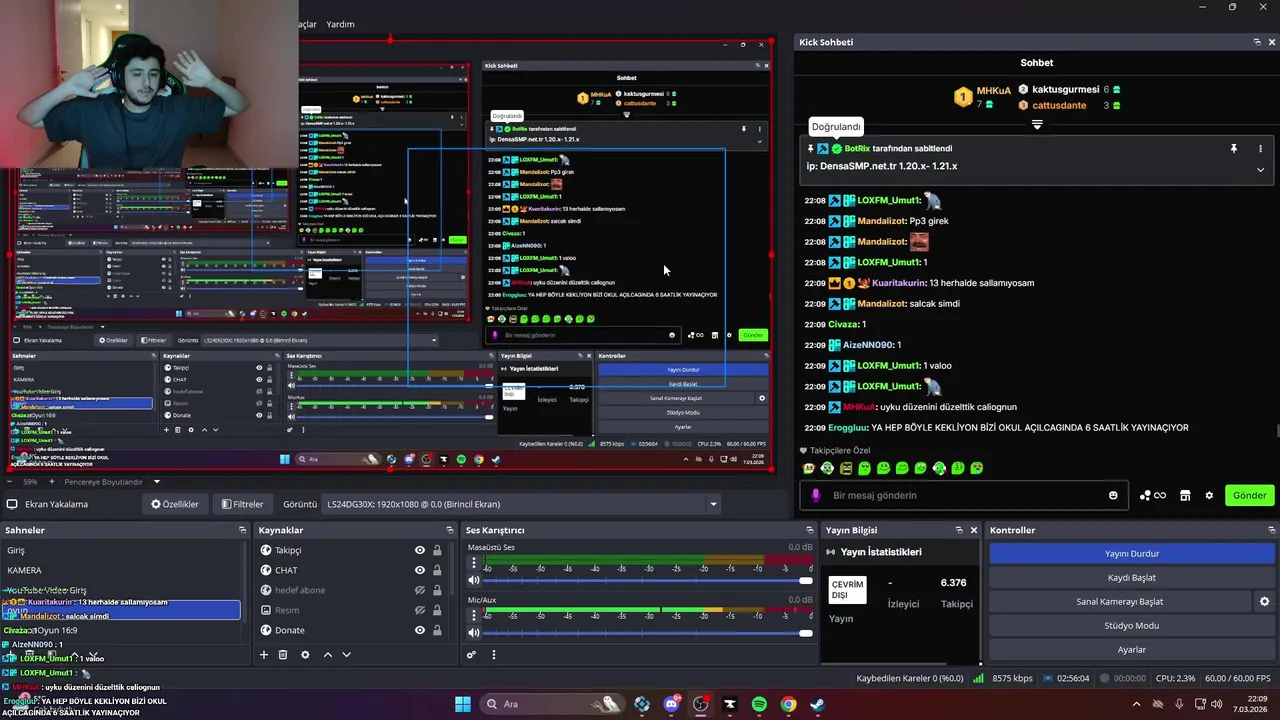Screen dimensions: 1280x720
Task: Open advanced audio properties gears icon
Action: 471,655
